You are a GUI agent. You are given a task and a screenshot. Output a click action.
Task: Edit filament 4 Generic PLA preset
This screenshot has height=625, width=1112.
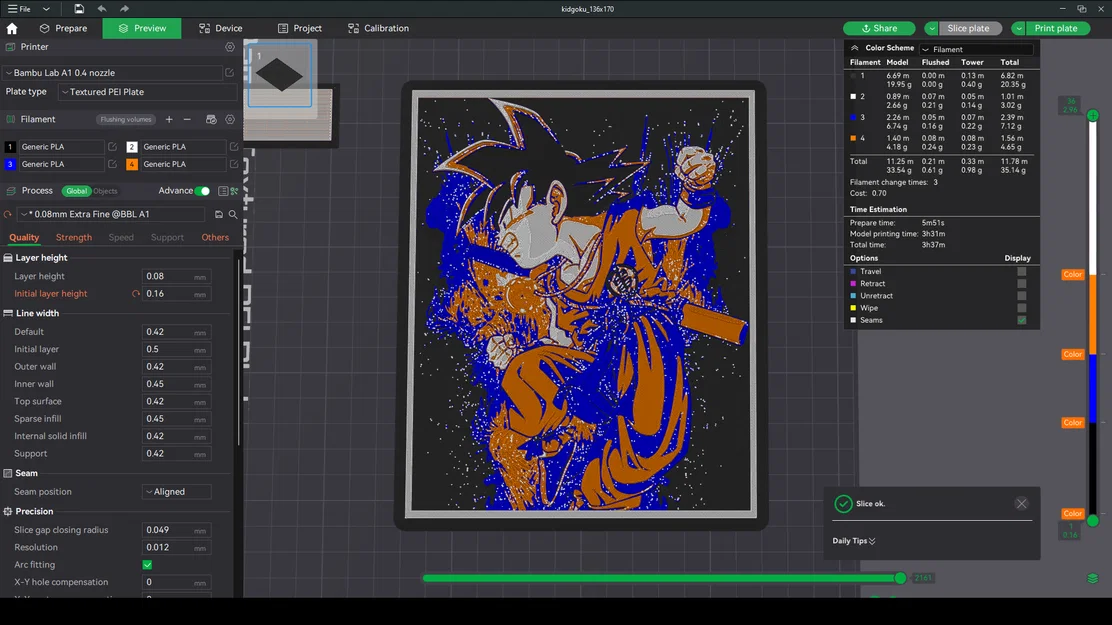(x=234, y=164)
